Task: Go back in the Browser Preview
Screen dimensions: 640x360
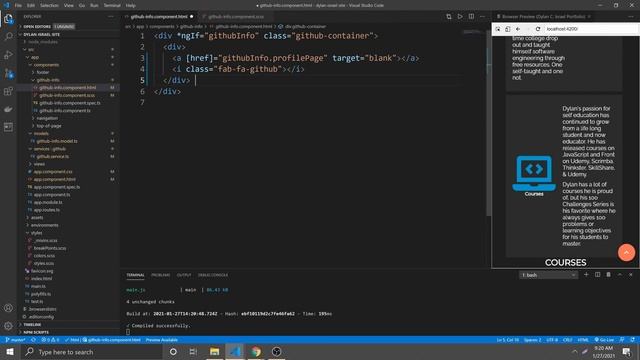Action: tap(518, 29)
